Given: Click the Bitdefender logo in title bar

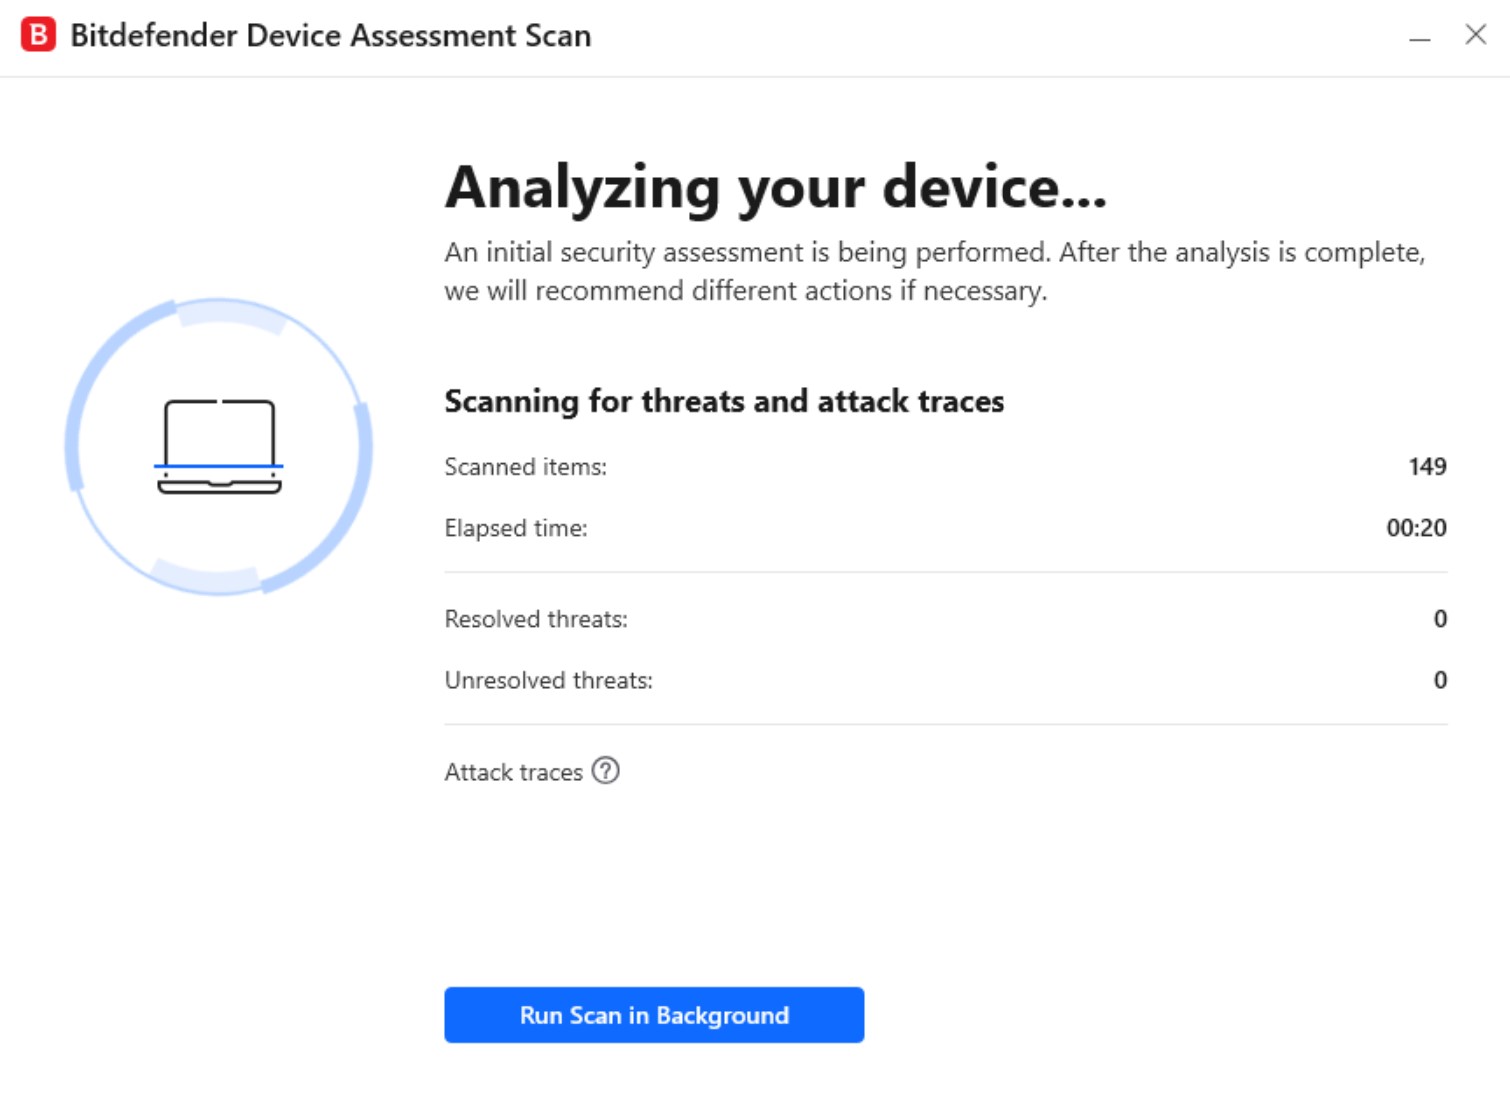Looking at the screenshot, I should 38,35.
